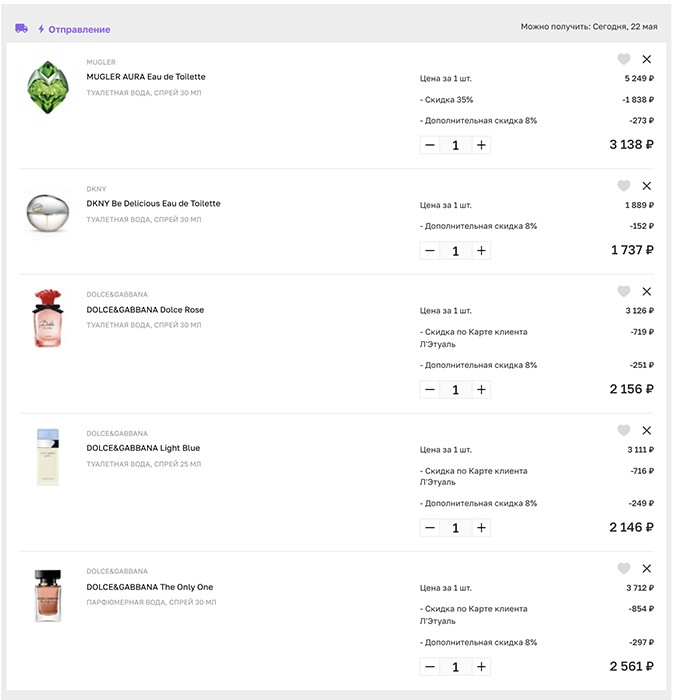Remove The Only One from cart
Image resolution: width=676 pixels, height=700 pixels.
pyautogui.click(x=647, y=569)
